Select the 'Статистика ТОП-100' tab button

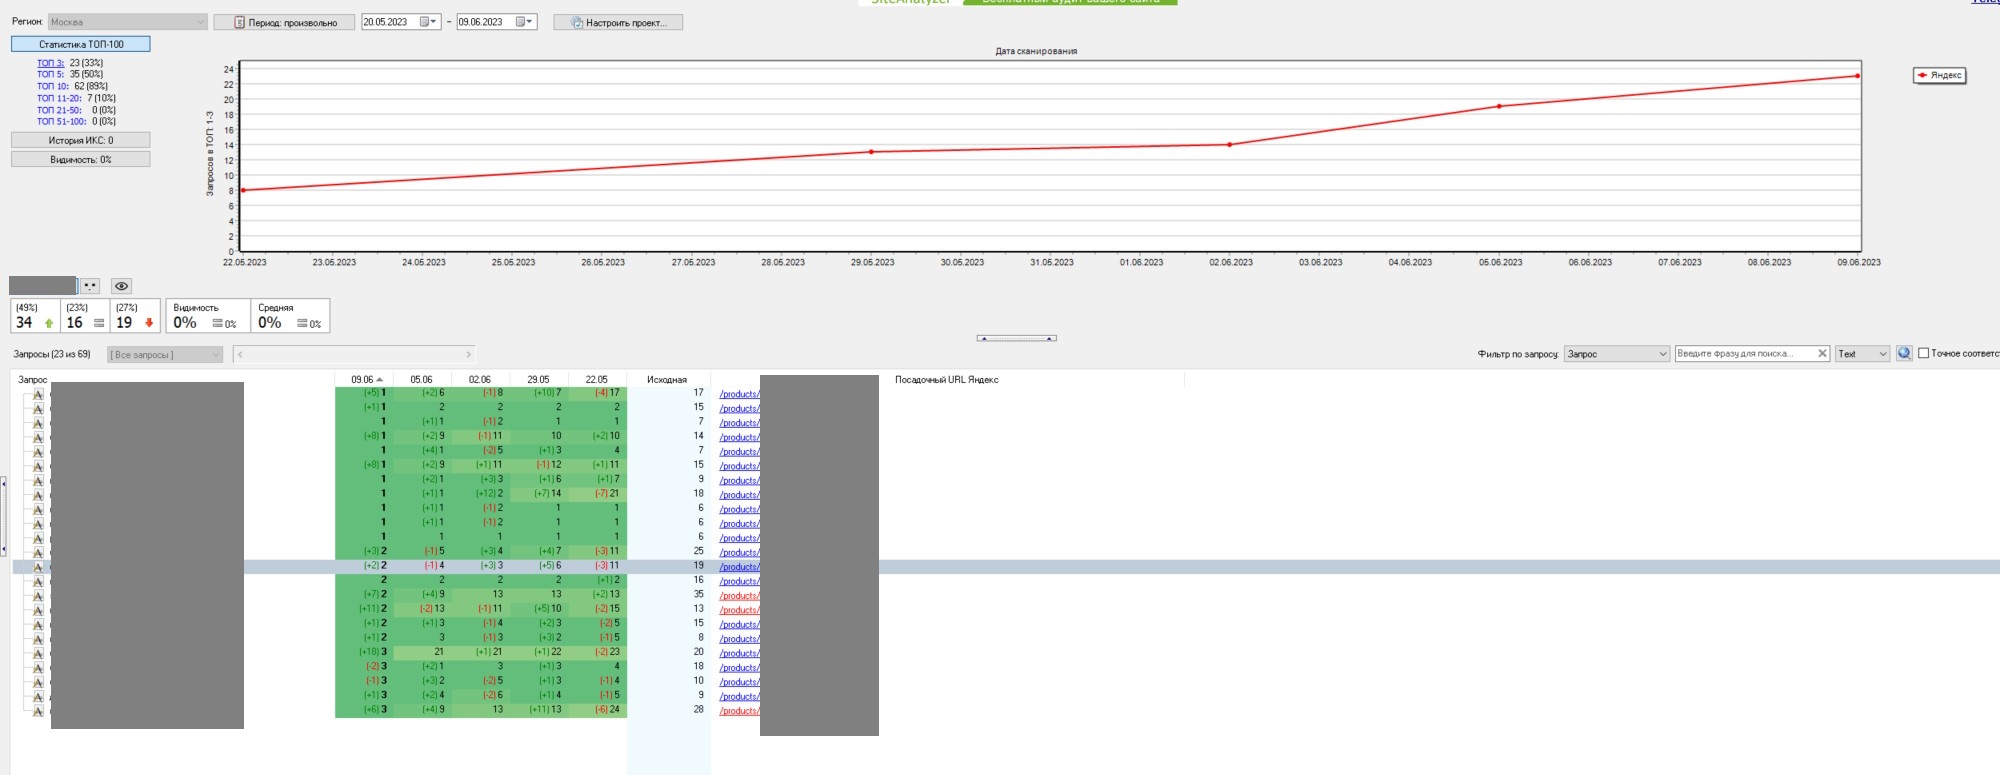pos(81,44)
